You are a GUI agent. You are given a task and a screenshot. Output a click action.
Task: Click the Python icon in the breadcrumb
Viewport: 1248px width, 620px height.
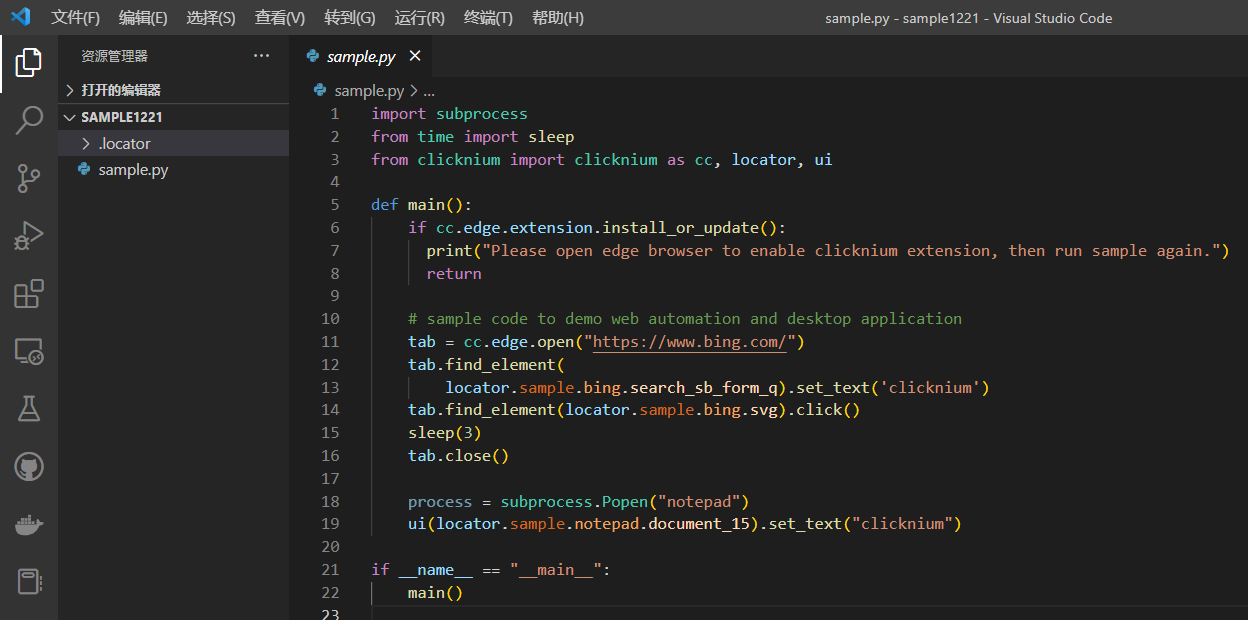pyautogui.click(x=320, y=90)
